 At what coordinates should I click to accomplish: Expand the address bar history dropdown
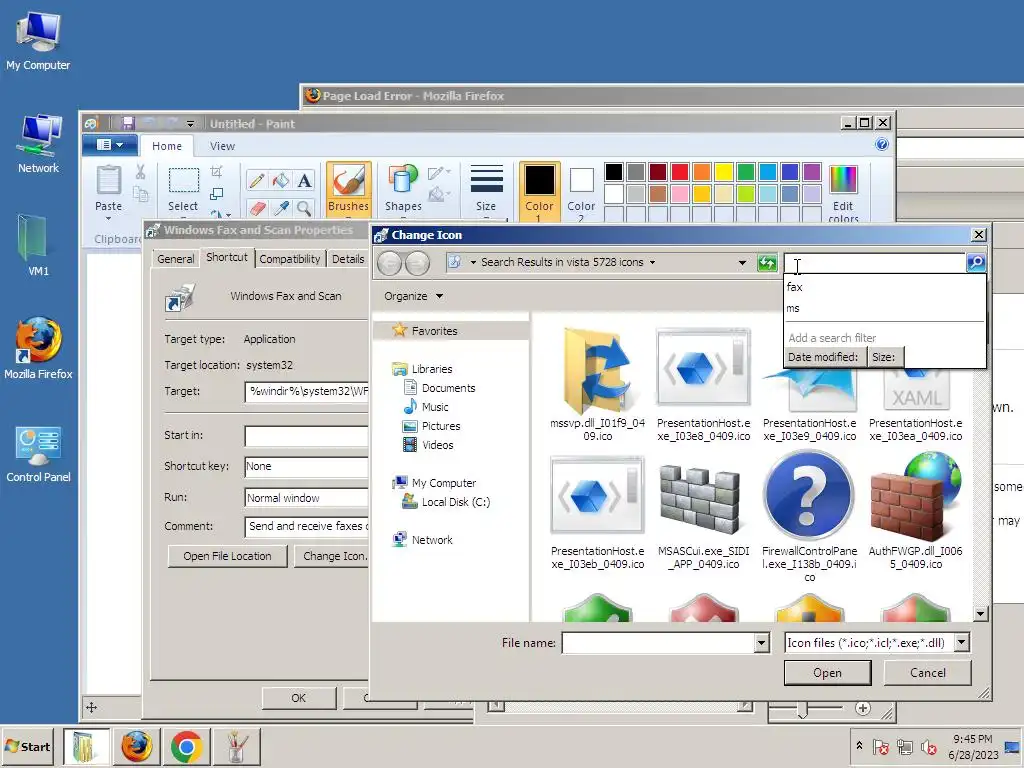[742, 263]
